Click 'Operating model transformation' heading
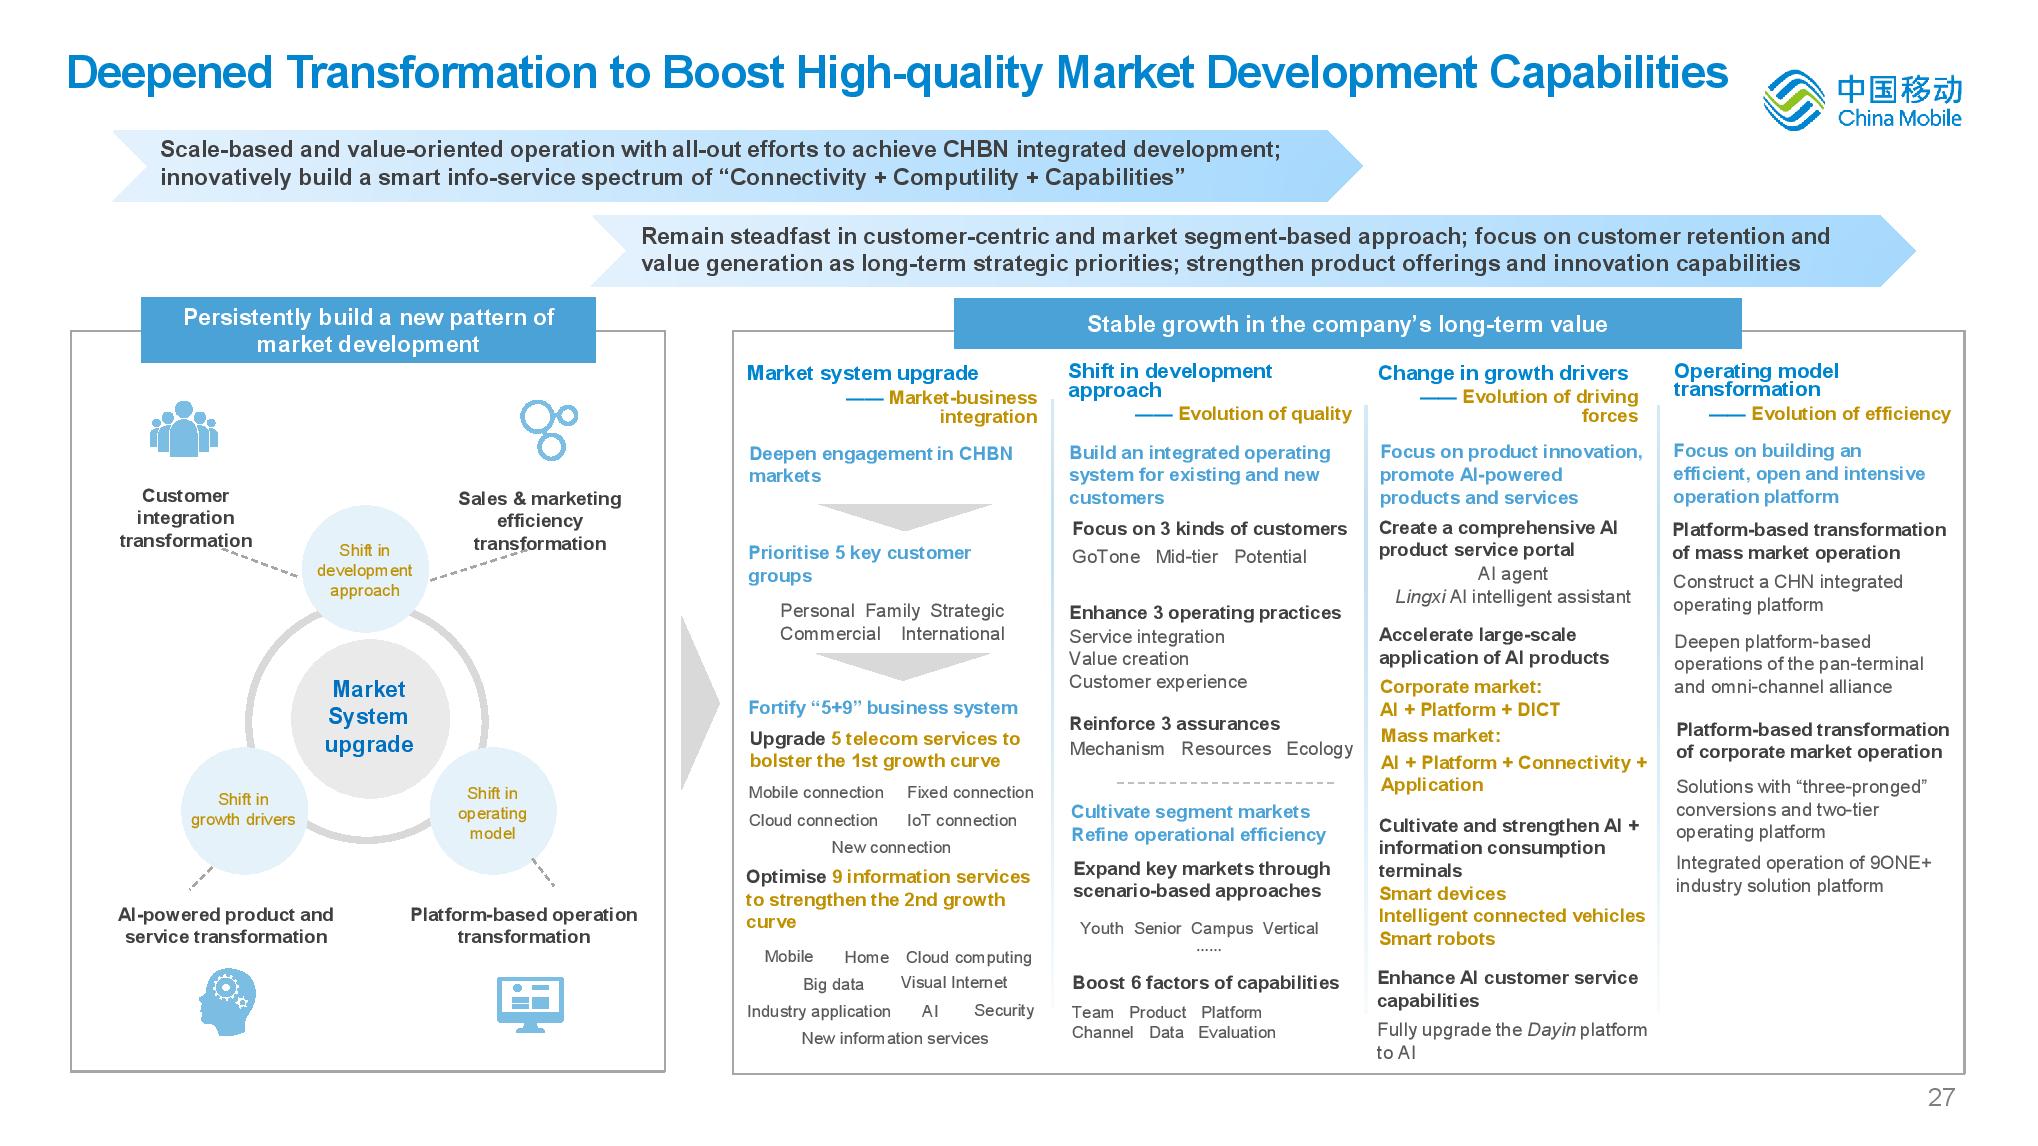 click(1756, 380)
